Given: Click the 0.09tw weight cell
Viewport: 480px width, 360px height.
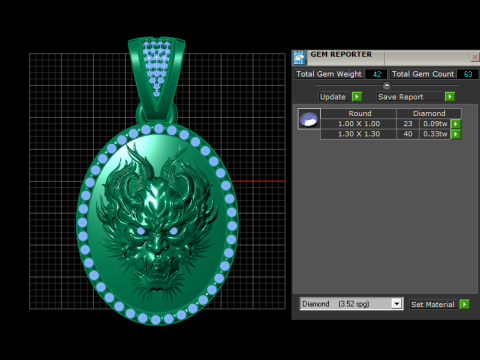Looking at the screenshot, I should pyautogui.click(x=435, y=124).
